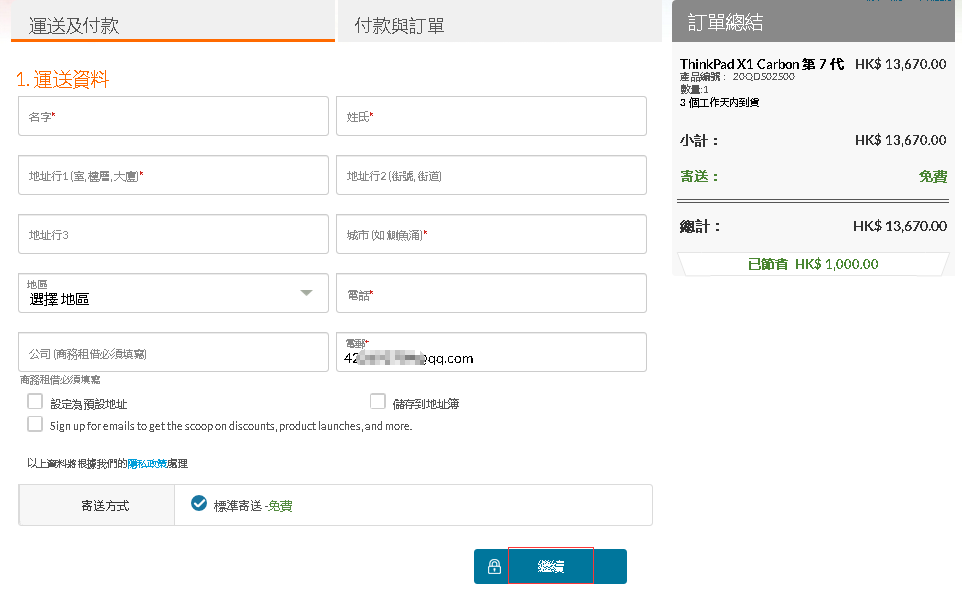Focus the 地址行3 input box
This screenshot has height=590, width=962.
click(x=173, y=234)
